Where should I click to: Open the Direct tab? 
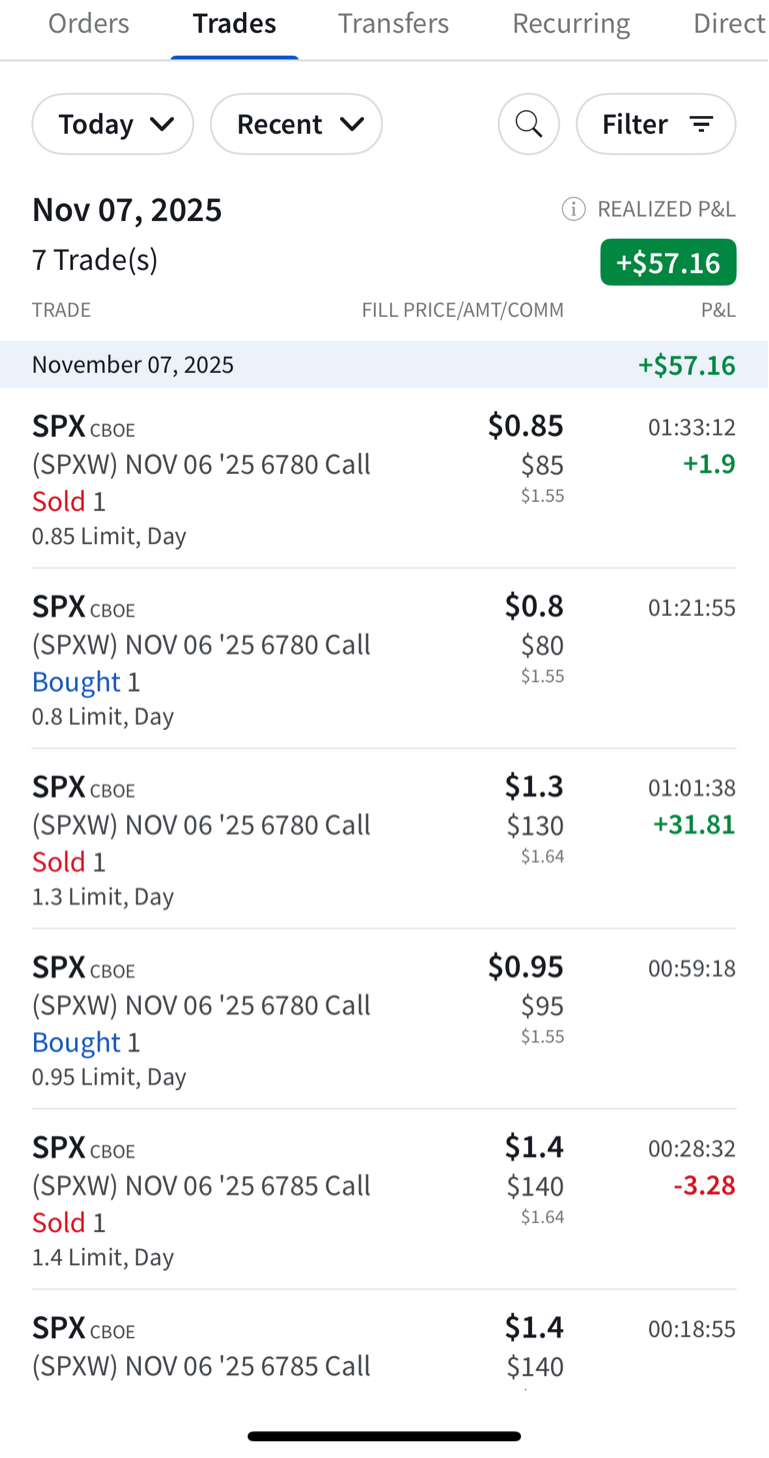point(729,24)
